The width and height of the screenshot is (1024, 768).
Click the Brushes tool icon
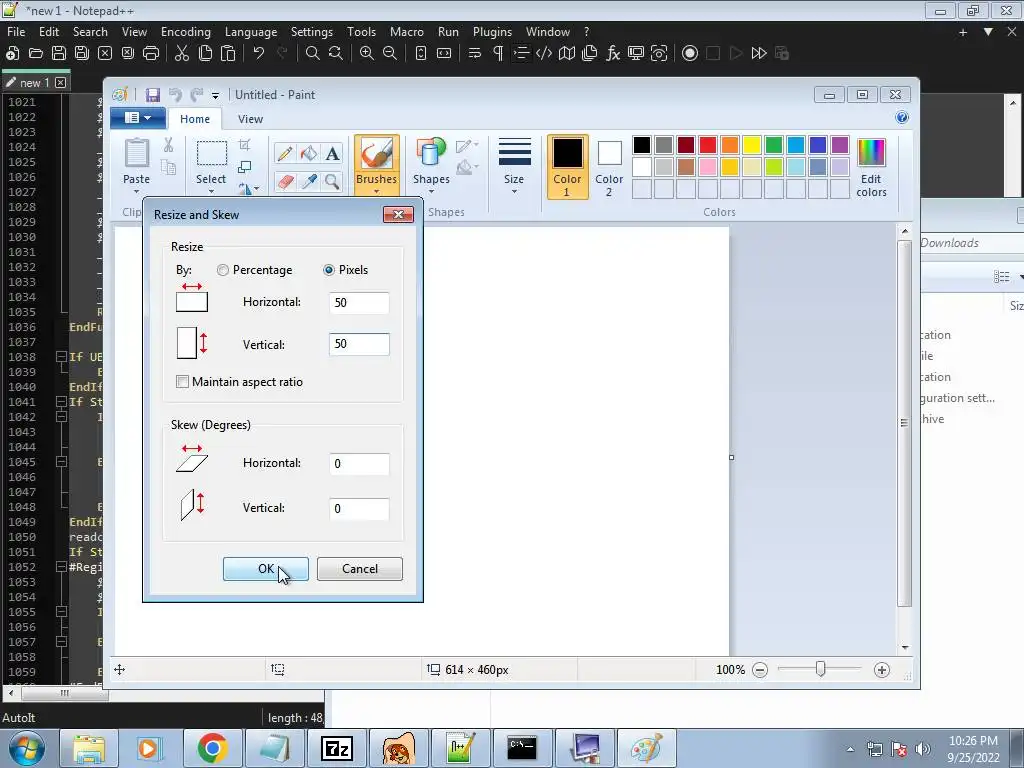coord(377,154)
